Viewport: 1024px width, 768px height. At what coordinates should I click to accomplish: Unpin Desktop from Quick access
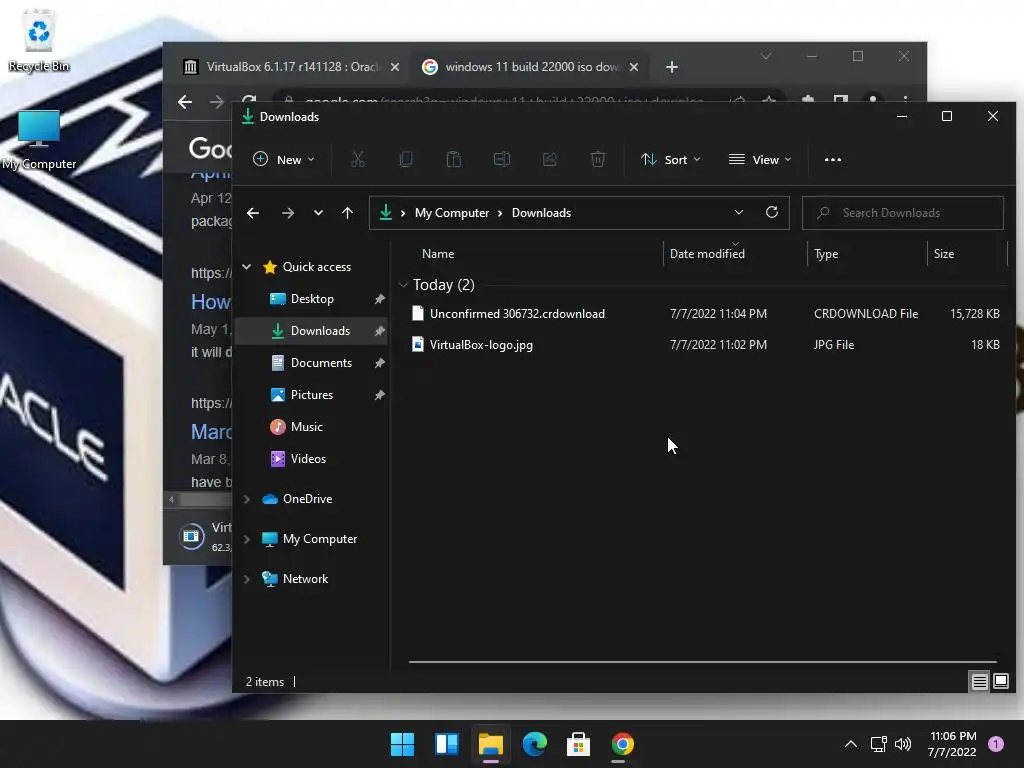(379, 299)
